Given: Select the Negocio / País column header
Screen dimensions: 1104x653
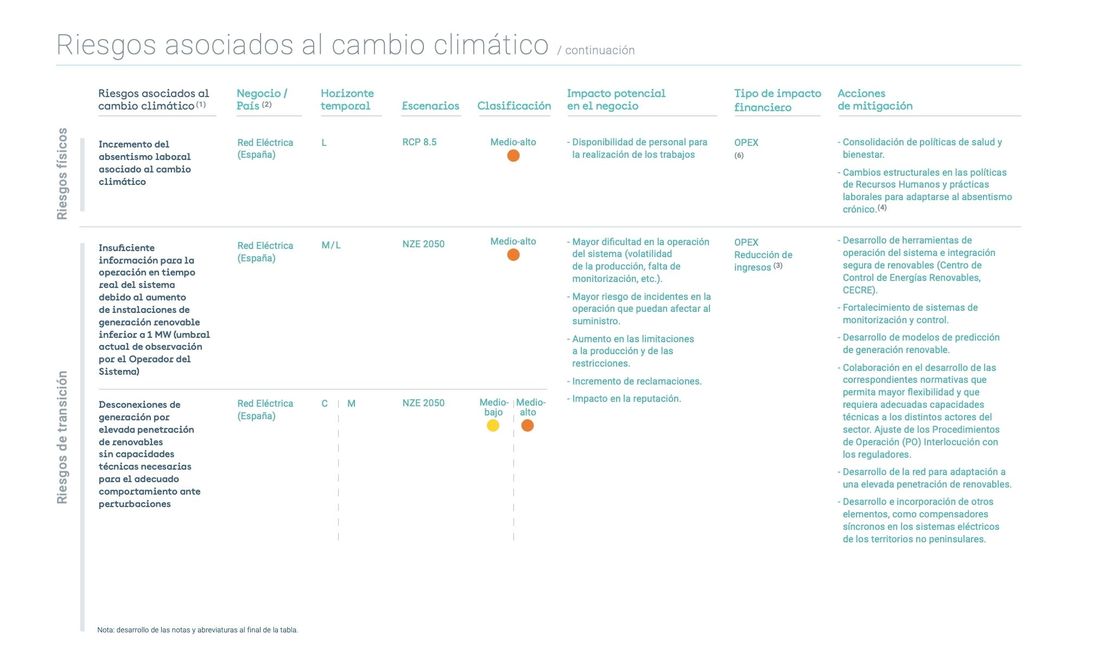Looking at the screenshot, I should (x=262, y=100).
